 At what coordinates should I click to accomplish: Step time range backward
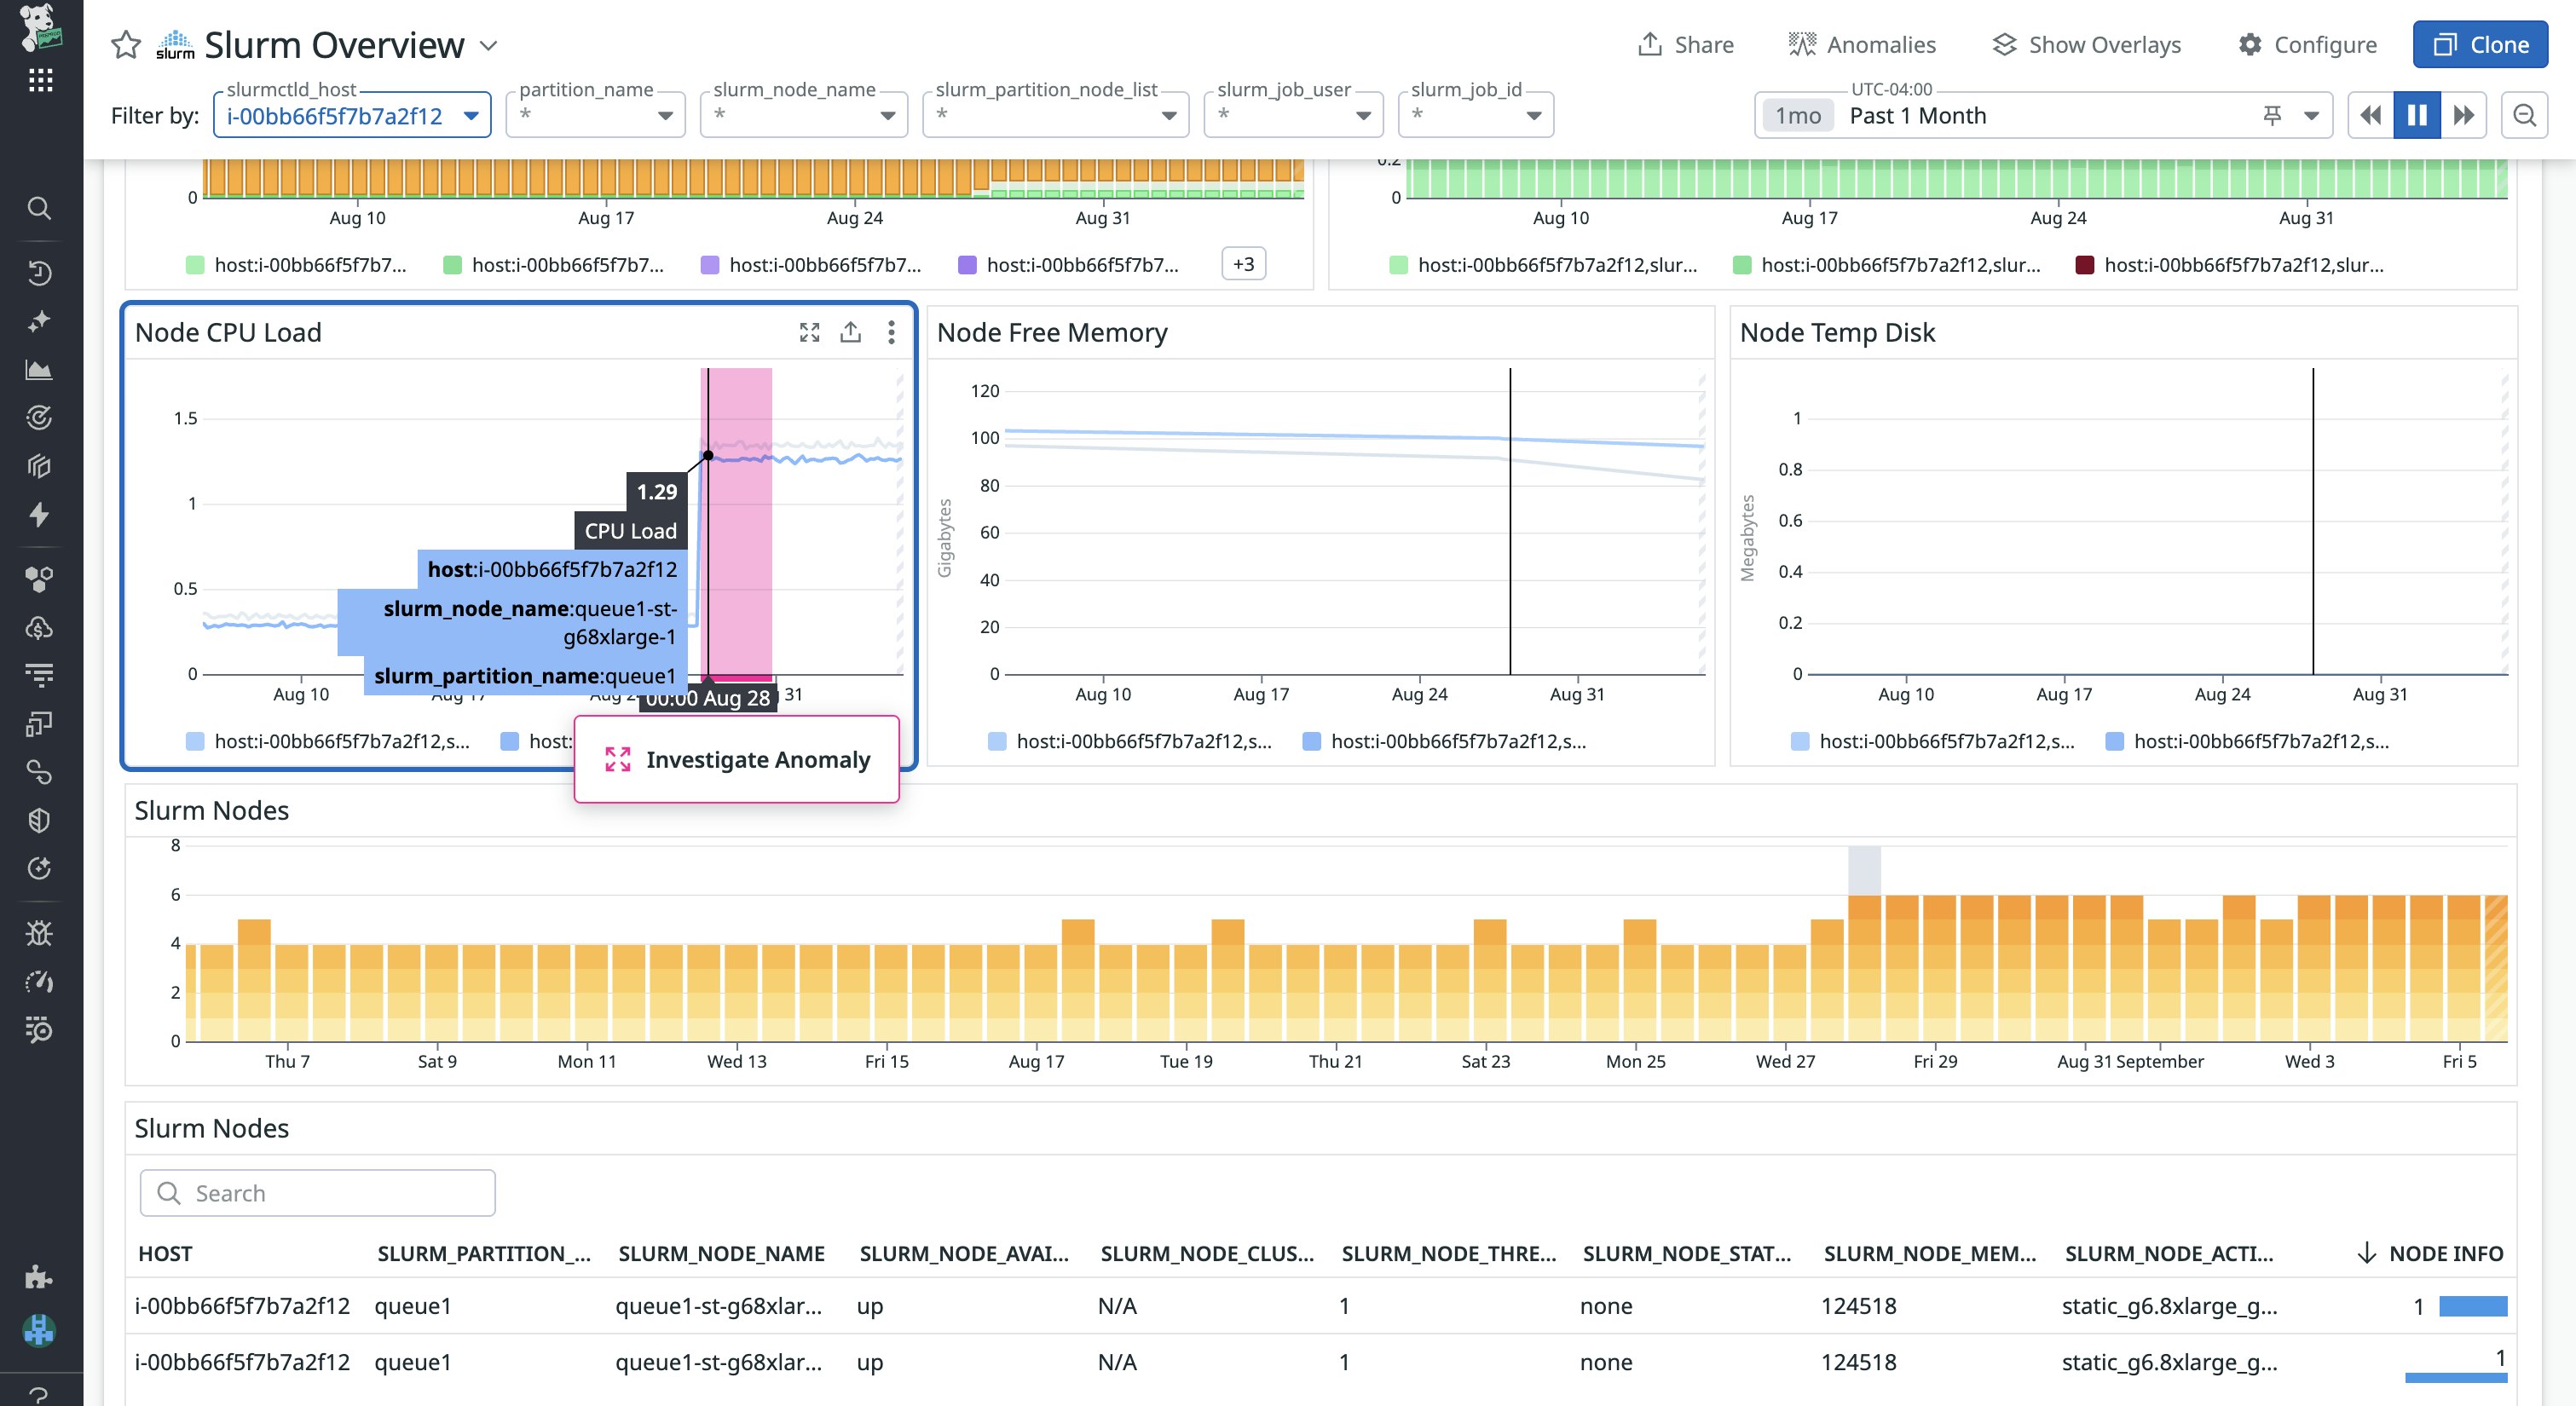pos(2370,115)
